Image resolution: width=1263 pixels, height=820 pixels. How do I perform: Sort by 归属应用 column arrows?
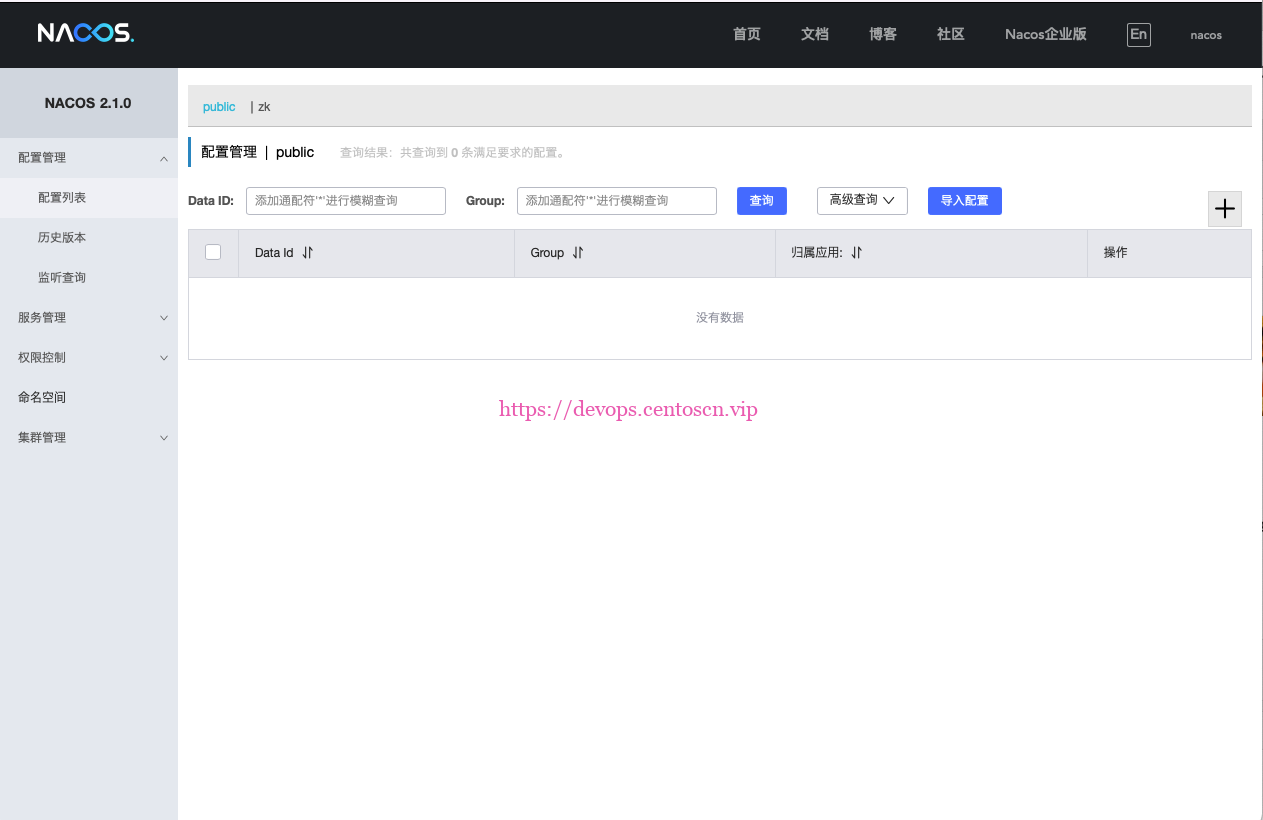[857, 253]
